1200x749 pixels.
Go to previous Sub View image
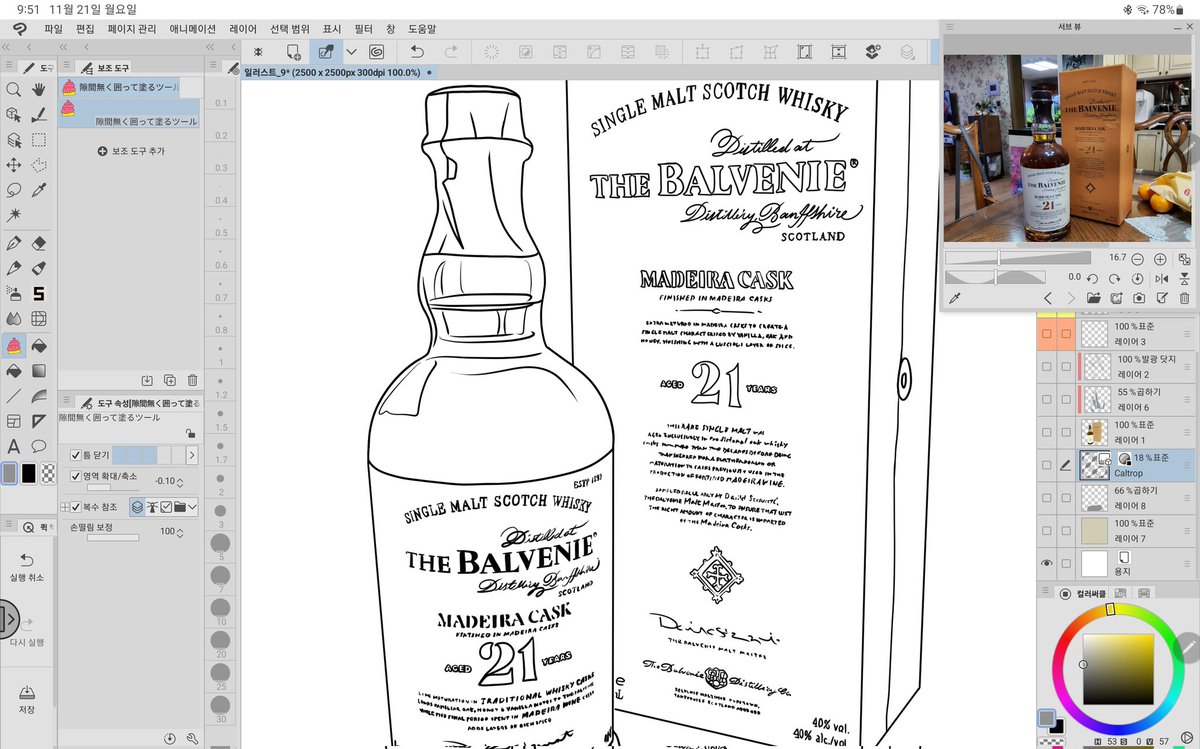pyautogui.click(x=1048, y=298)
